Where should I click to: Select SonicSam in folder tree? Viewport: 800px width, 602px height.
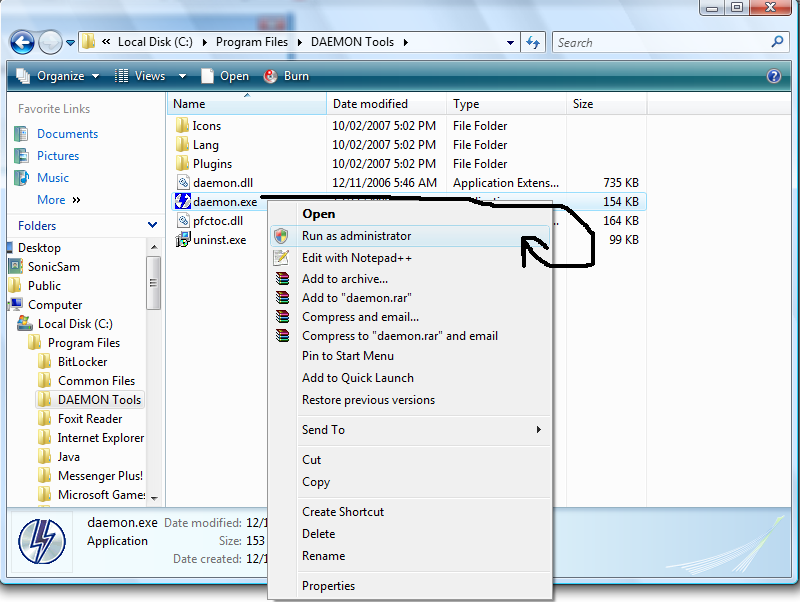pyautogui.click(x=54, y=267)
